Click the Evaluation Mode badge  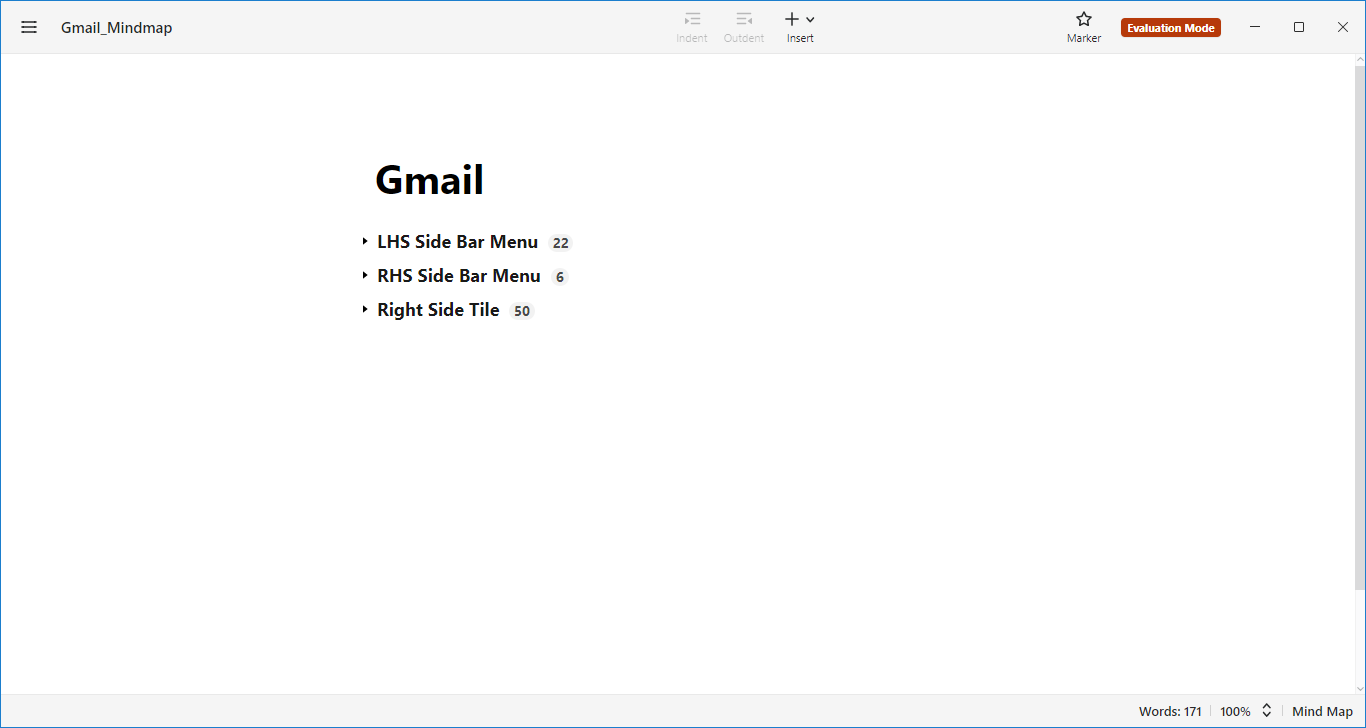pyautogui.click(x=1171, y=28)
